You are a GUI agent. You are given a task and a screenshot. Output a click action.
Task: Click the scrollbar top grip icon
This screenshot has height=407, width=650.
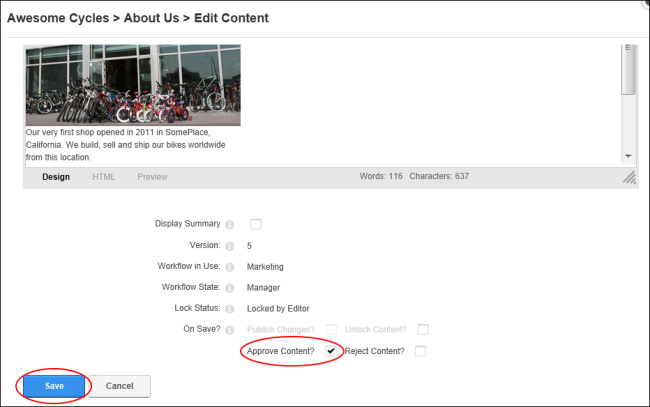point(628,48)
